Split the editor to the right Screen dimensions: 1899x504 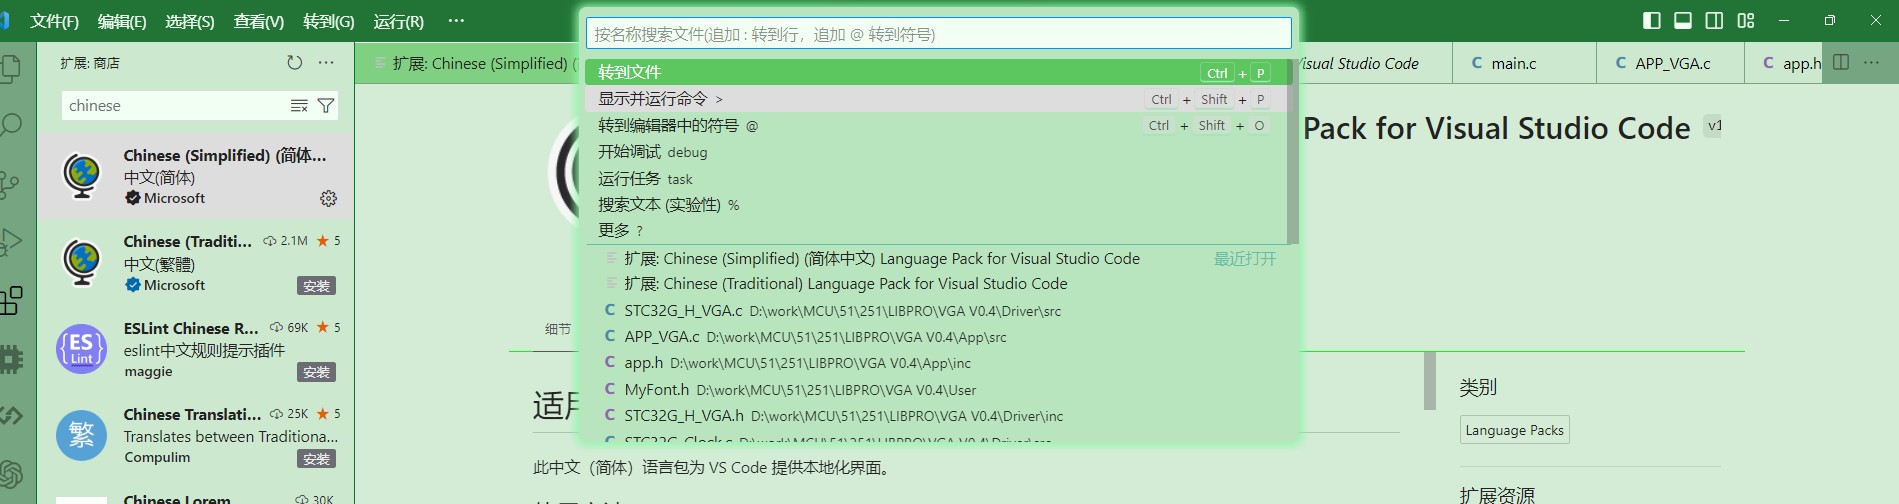pyautogui.click(x=1841, y=62)
